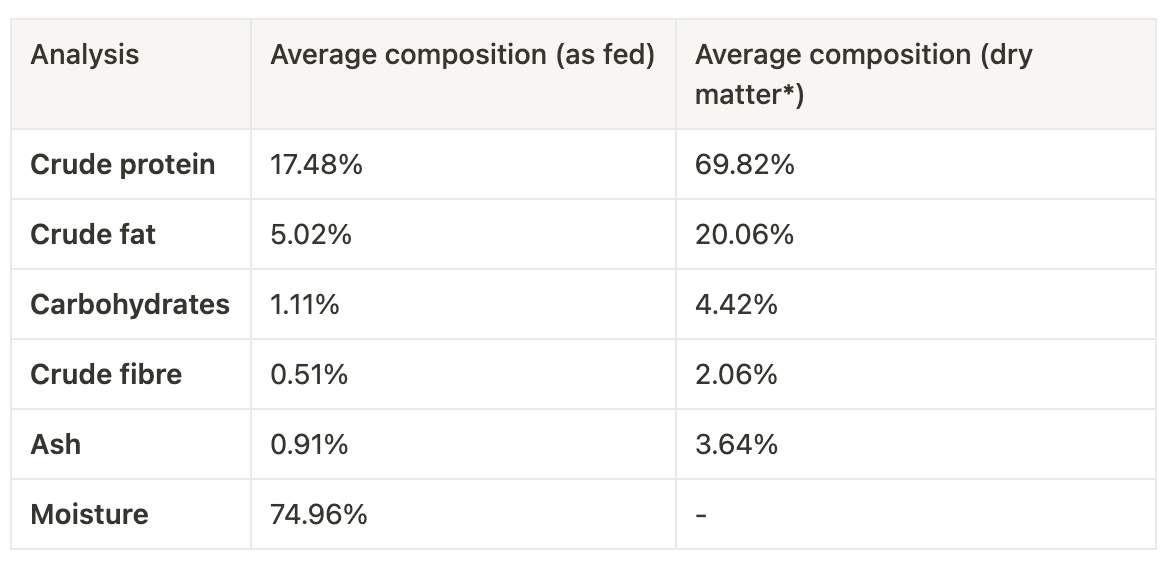The image size is (1170, 562).
Task: Click the 20.06% dry matter cell
Action: coord(745,234)
